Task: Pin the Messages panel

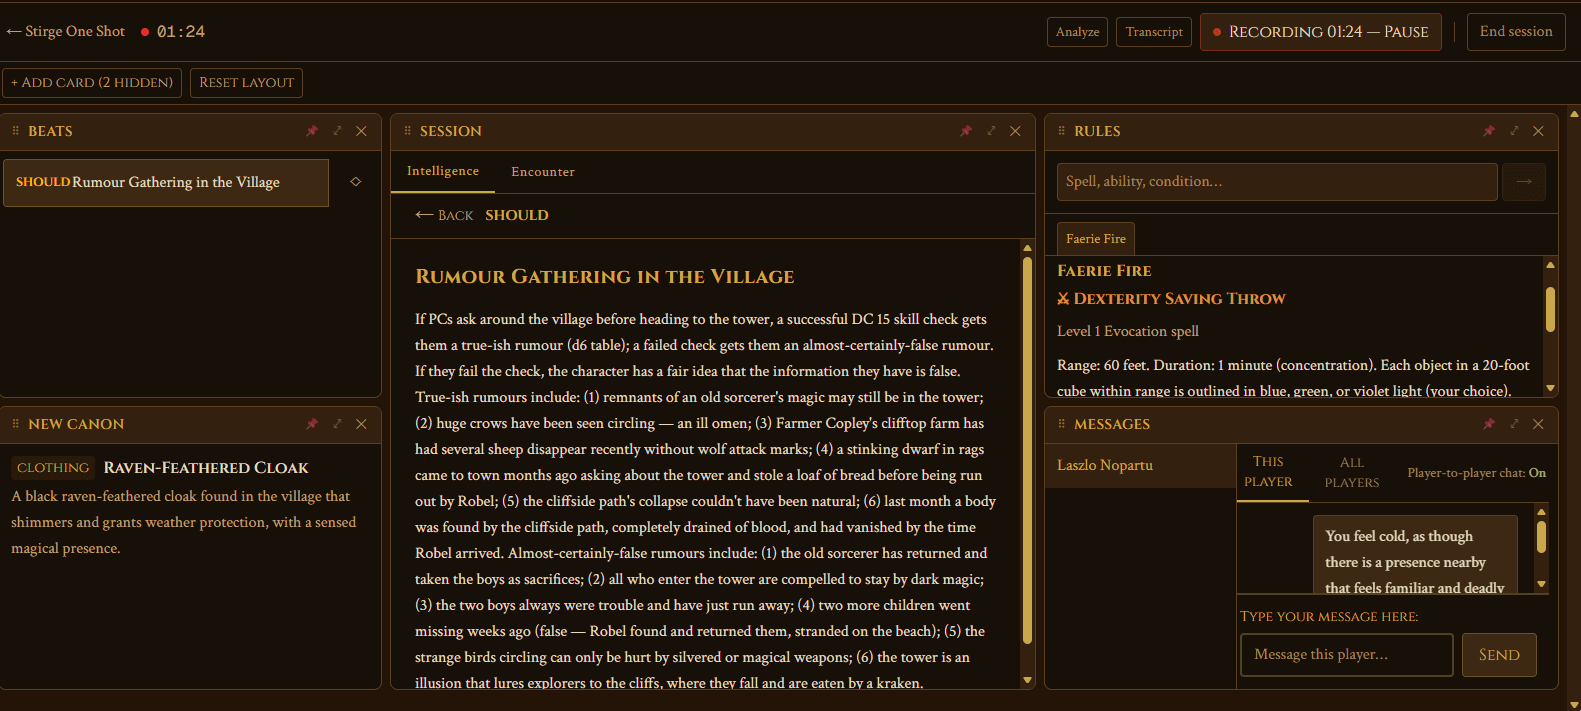Action: [1489, 424]
